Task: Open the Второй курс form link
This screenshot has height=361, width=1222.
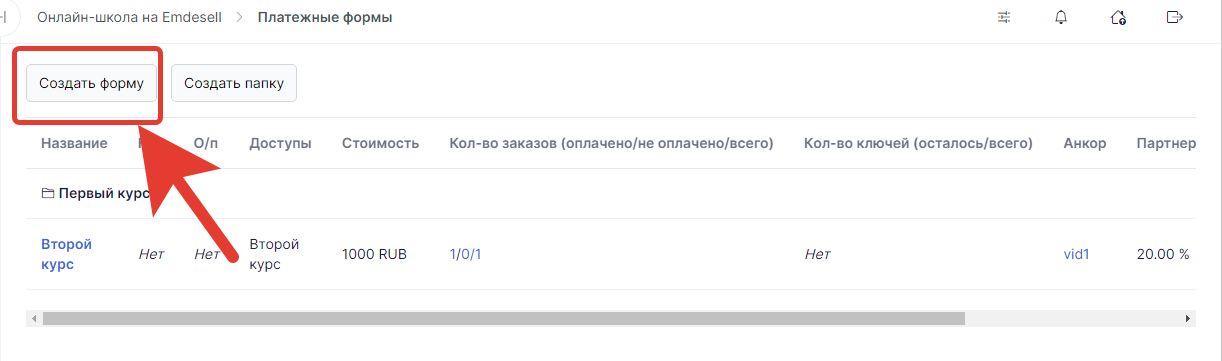Action: 67,254
